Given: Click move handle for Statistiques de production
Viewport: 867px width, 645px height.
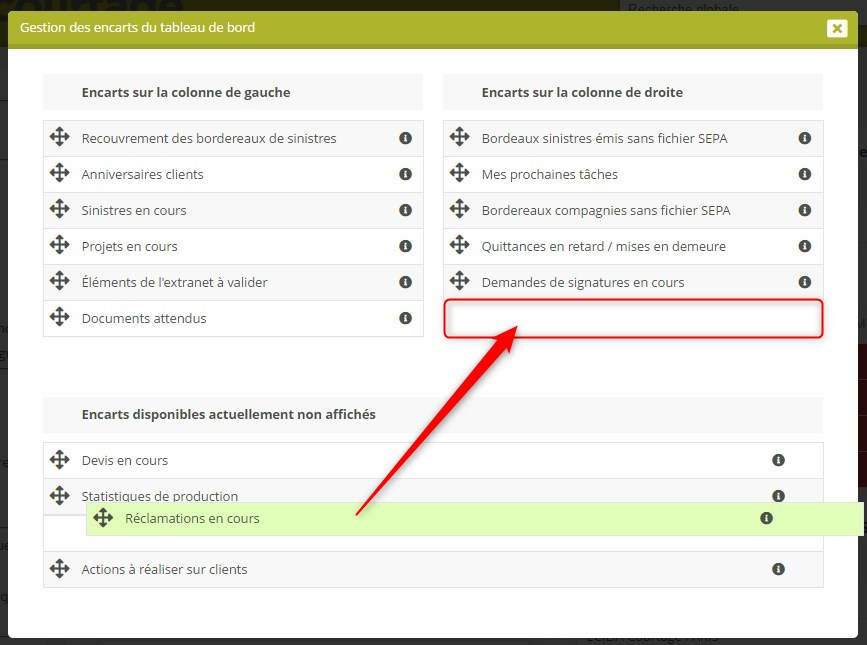Looking at the screenshot, I should [59, 494].
